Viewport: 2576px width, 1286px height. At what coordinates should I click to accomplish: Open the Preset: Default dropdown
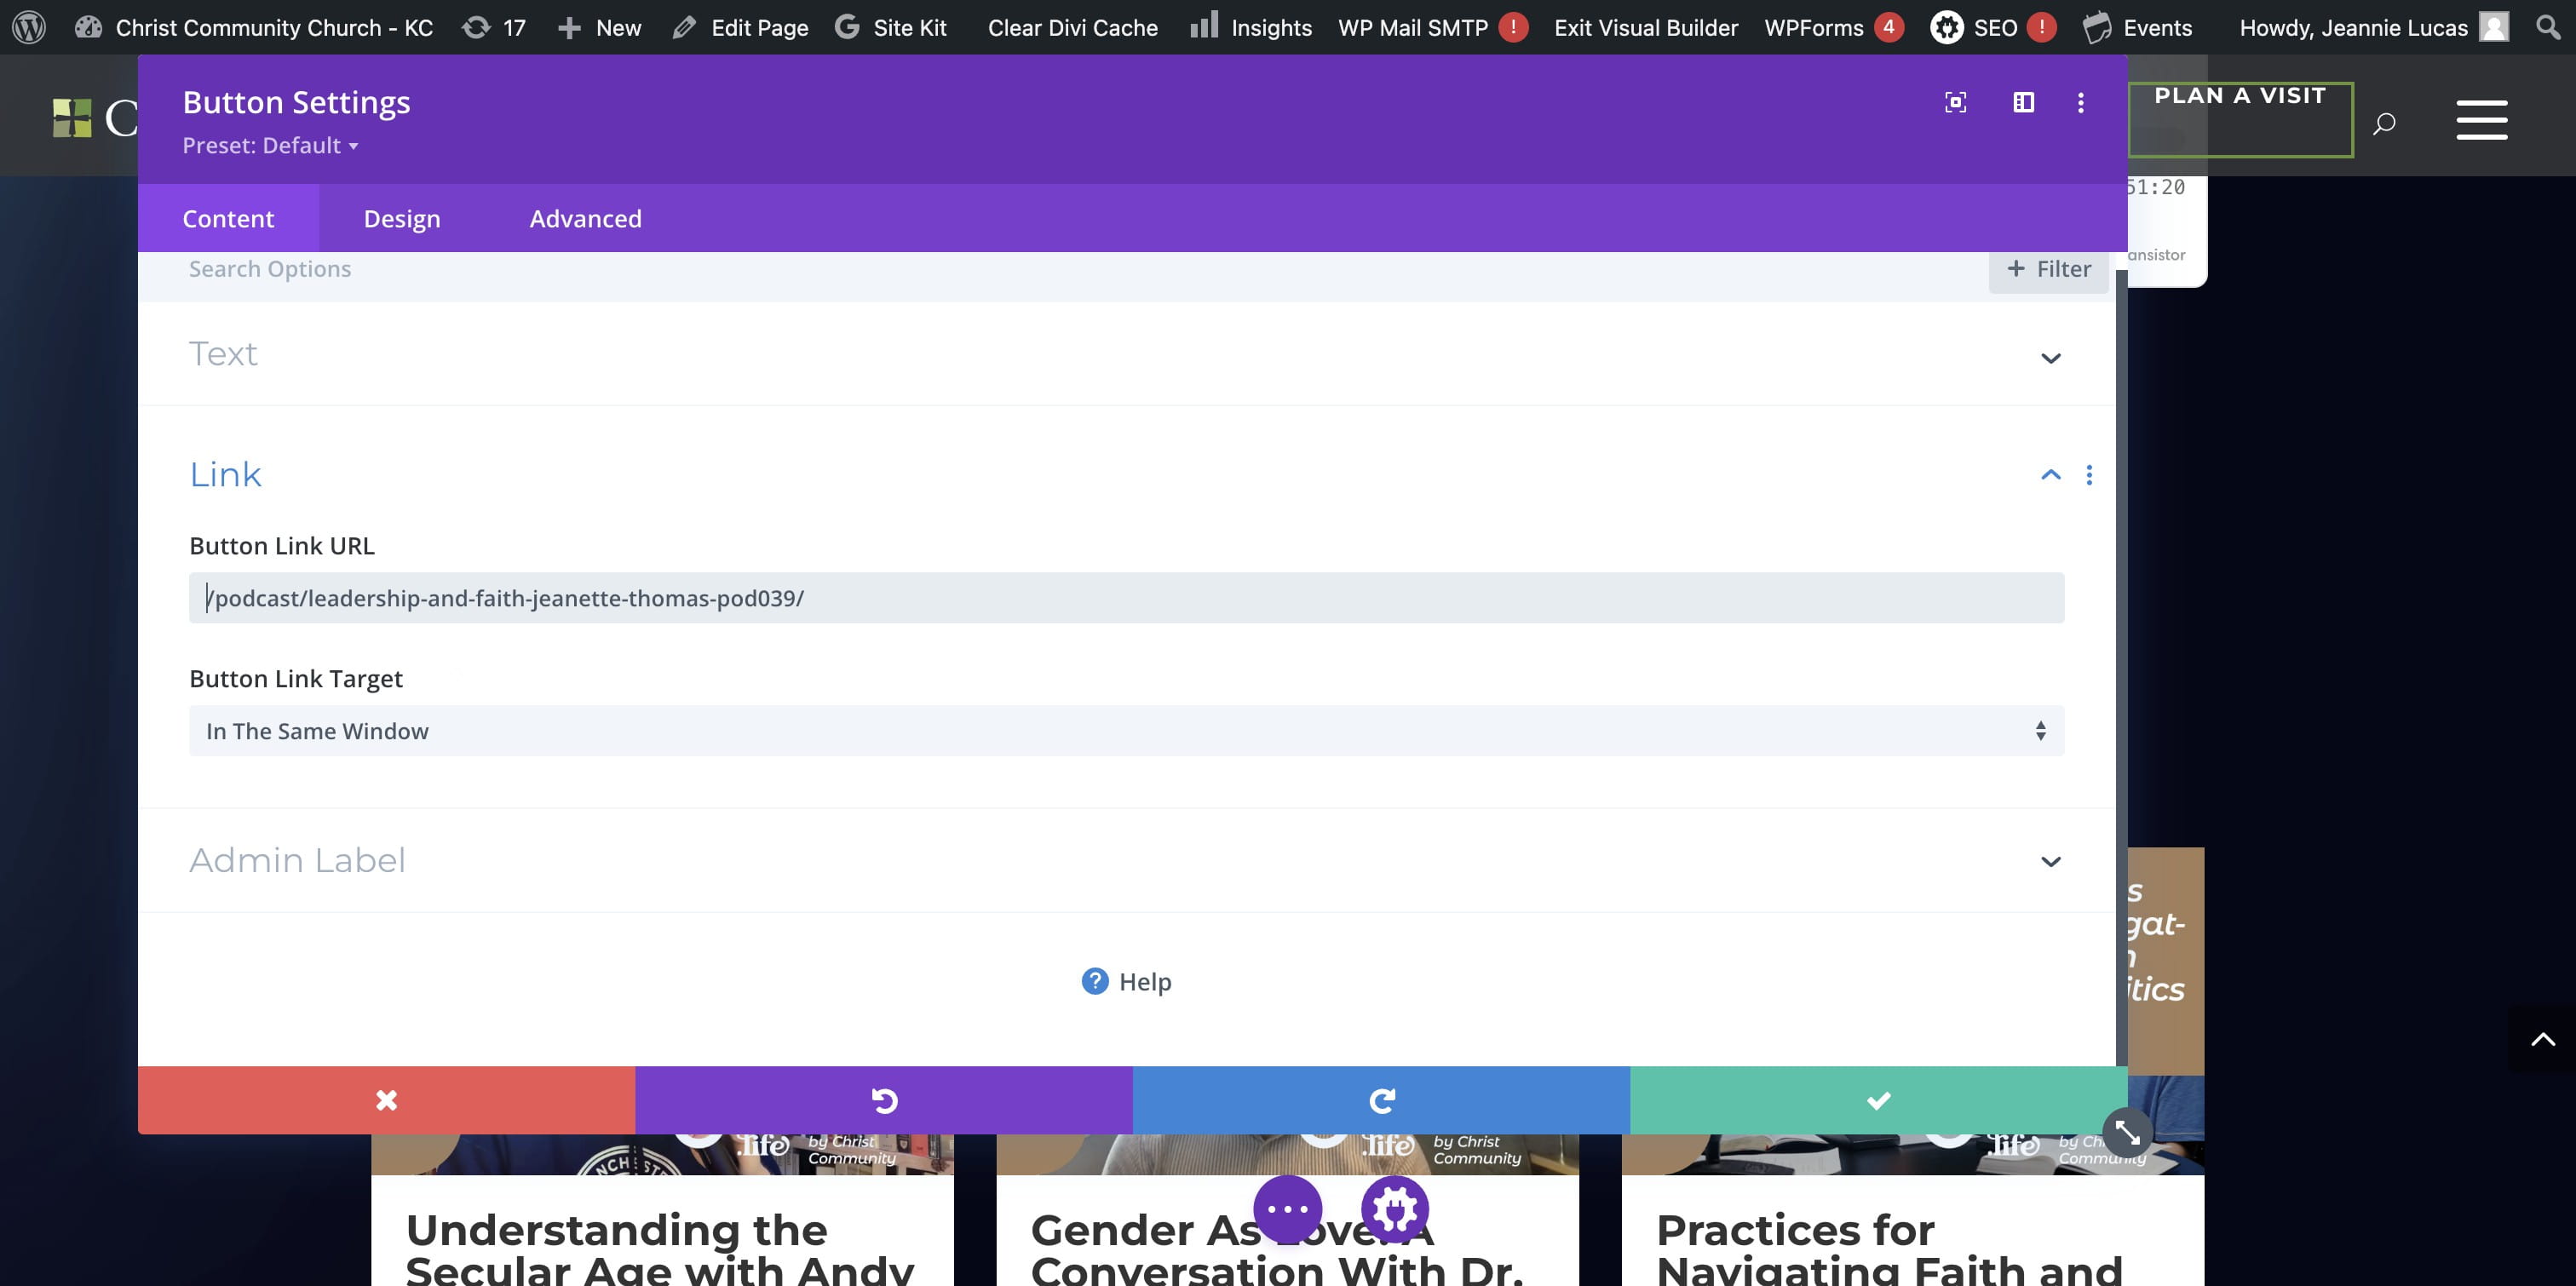click(x=270, y=146)
